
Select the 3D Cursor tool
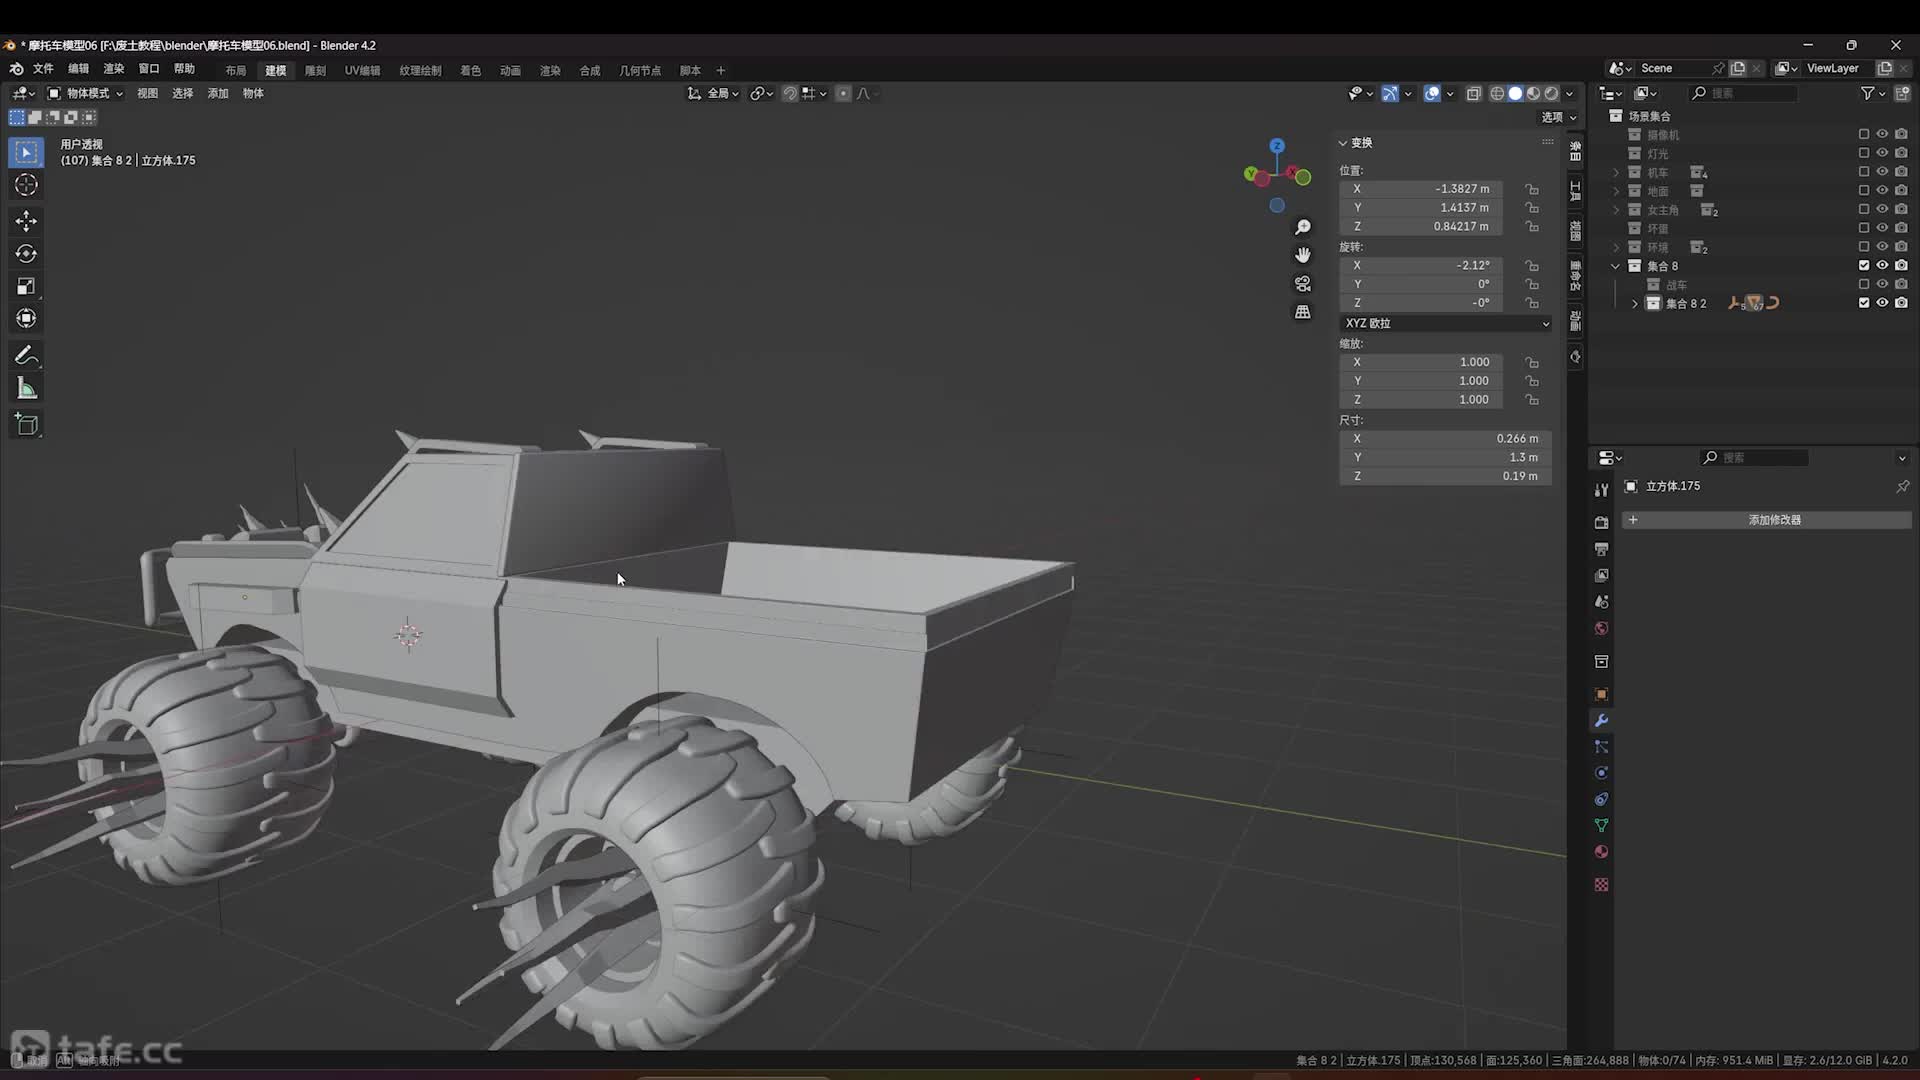pyautogui.click(x=27, y=185)
